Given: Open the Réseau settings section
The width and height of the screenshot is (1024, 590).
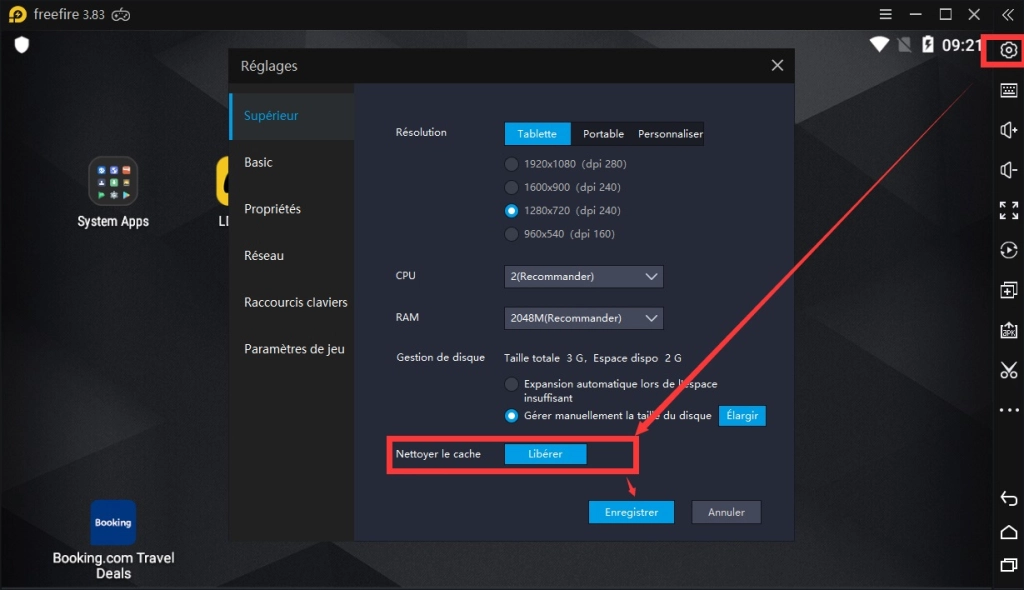Looking at the screenshot, I should click(x=292, y=255).
